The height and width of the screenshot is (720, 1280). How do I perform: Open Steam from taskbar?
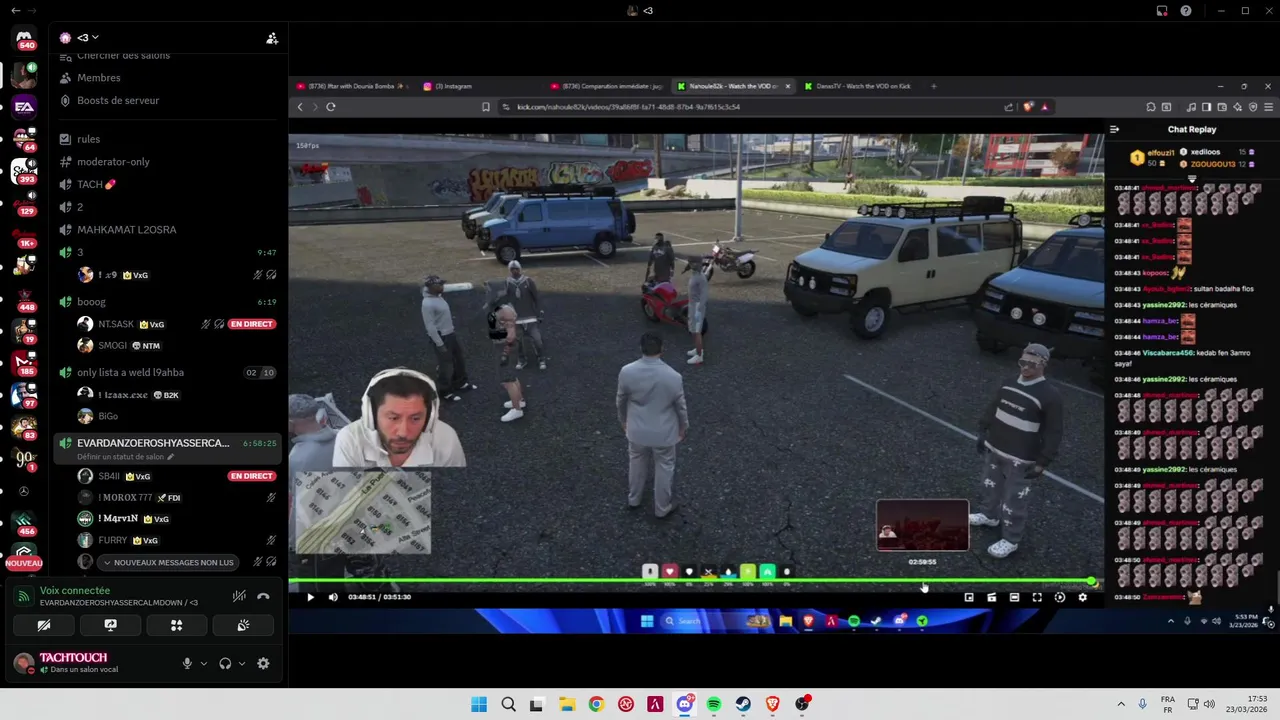tap(743, 704)
